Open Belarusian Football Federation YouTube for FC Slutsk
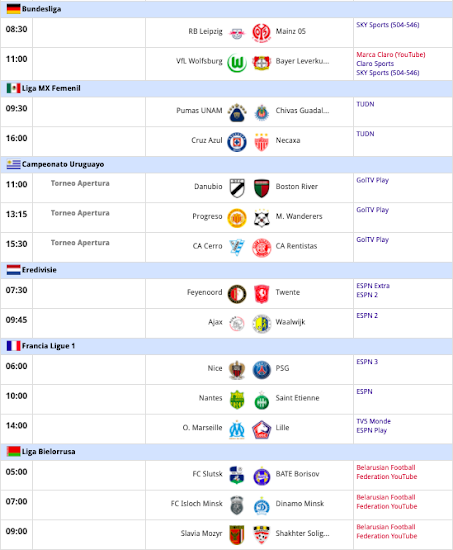453x550 pixels. click(x=387, y=472)
